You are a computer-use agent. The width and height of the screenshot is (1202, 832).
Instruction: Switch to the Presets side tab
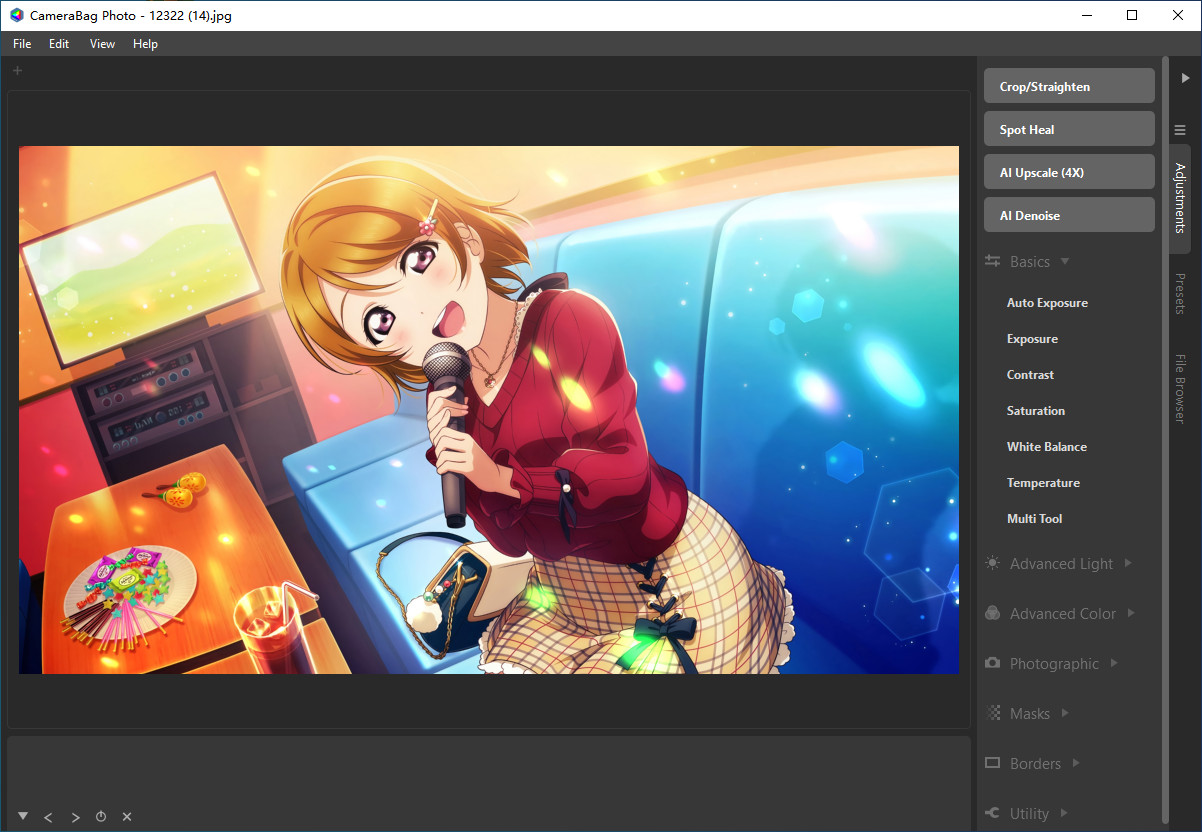(x=1180, y=294)
